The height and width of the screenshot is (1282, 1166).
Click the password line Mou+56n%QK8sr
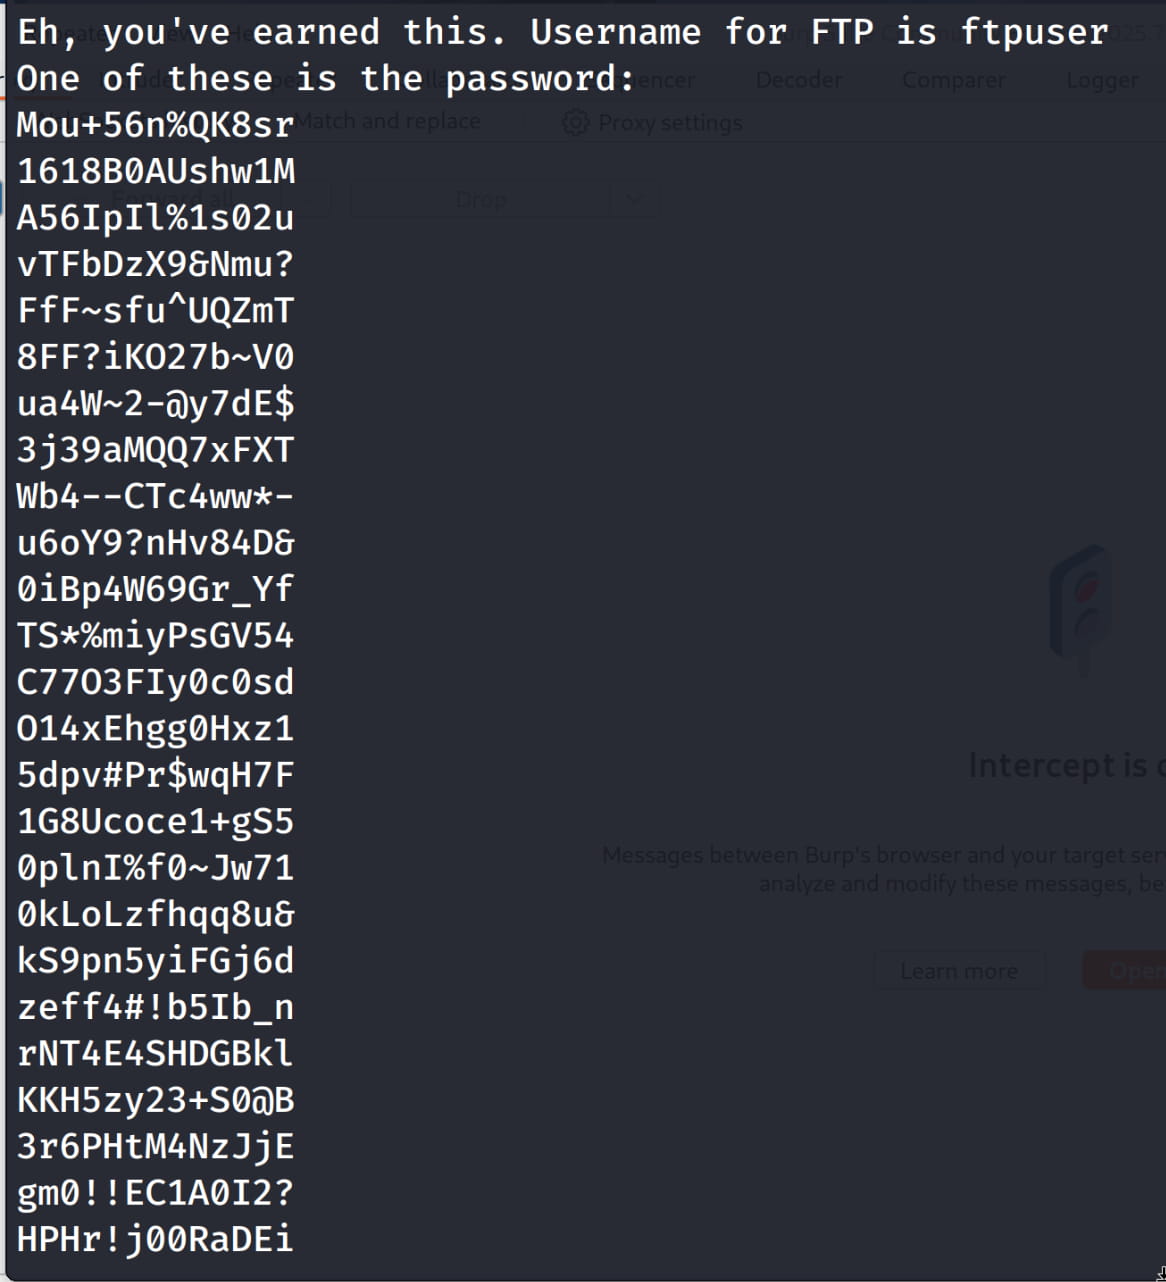coord(155,125)
